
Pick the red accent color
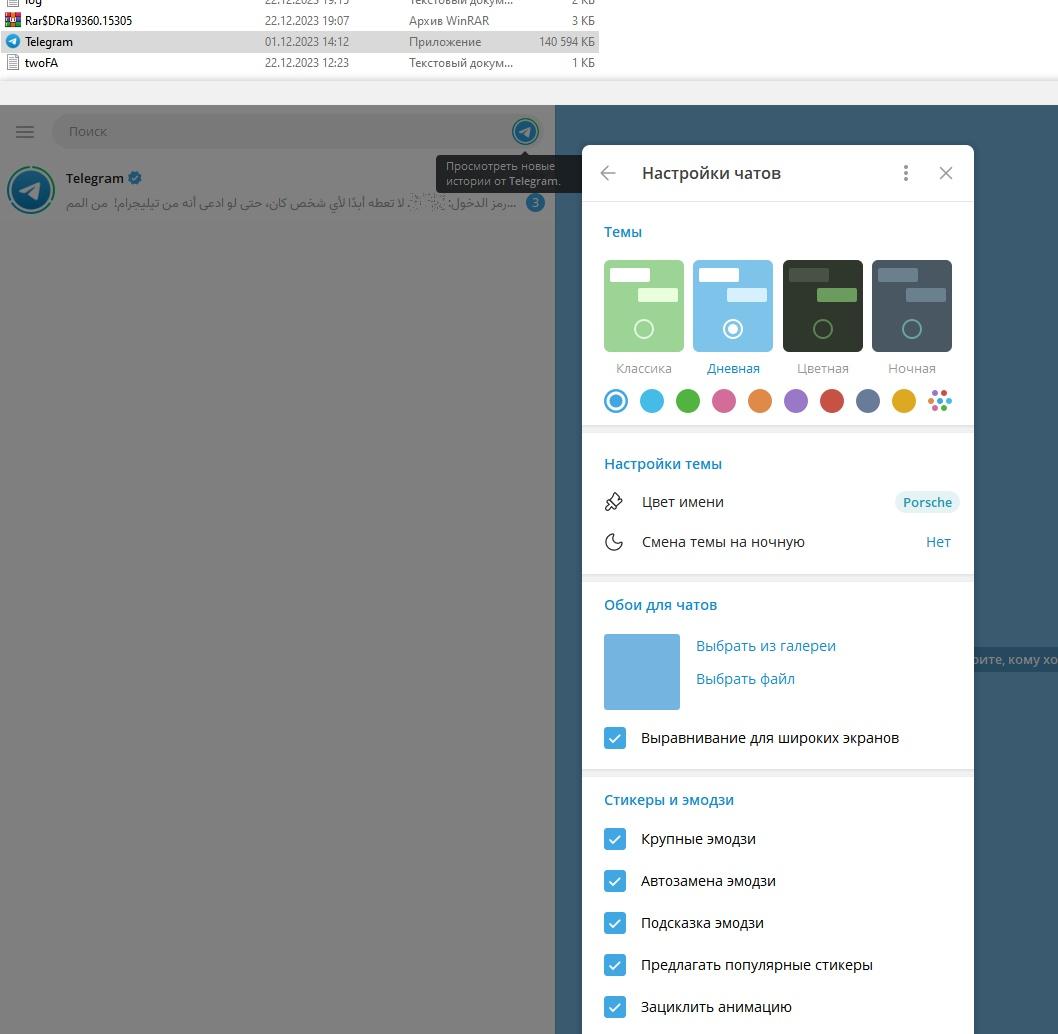point(831,401)
